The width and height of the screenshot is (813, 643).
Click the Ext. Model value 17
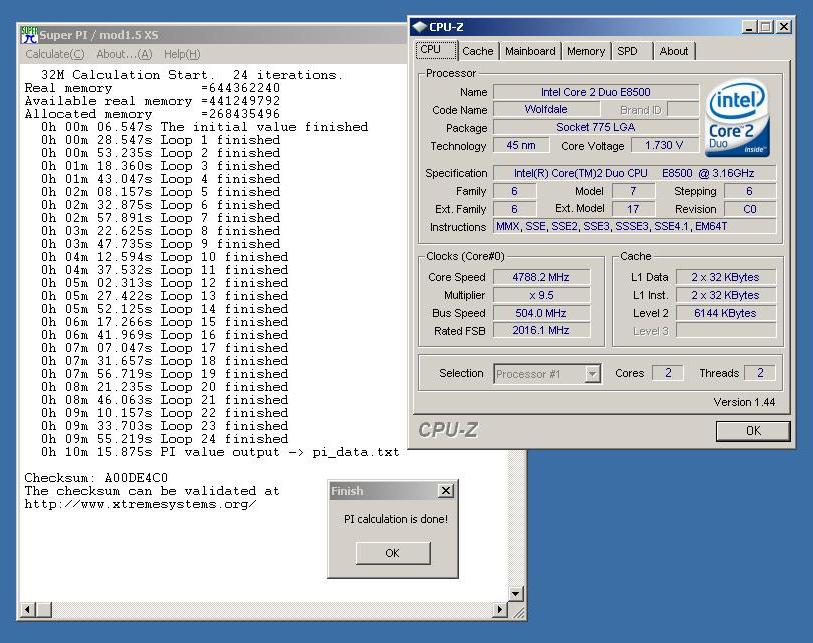click(x=633, y=209)
